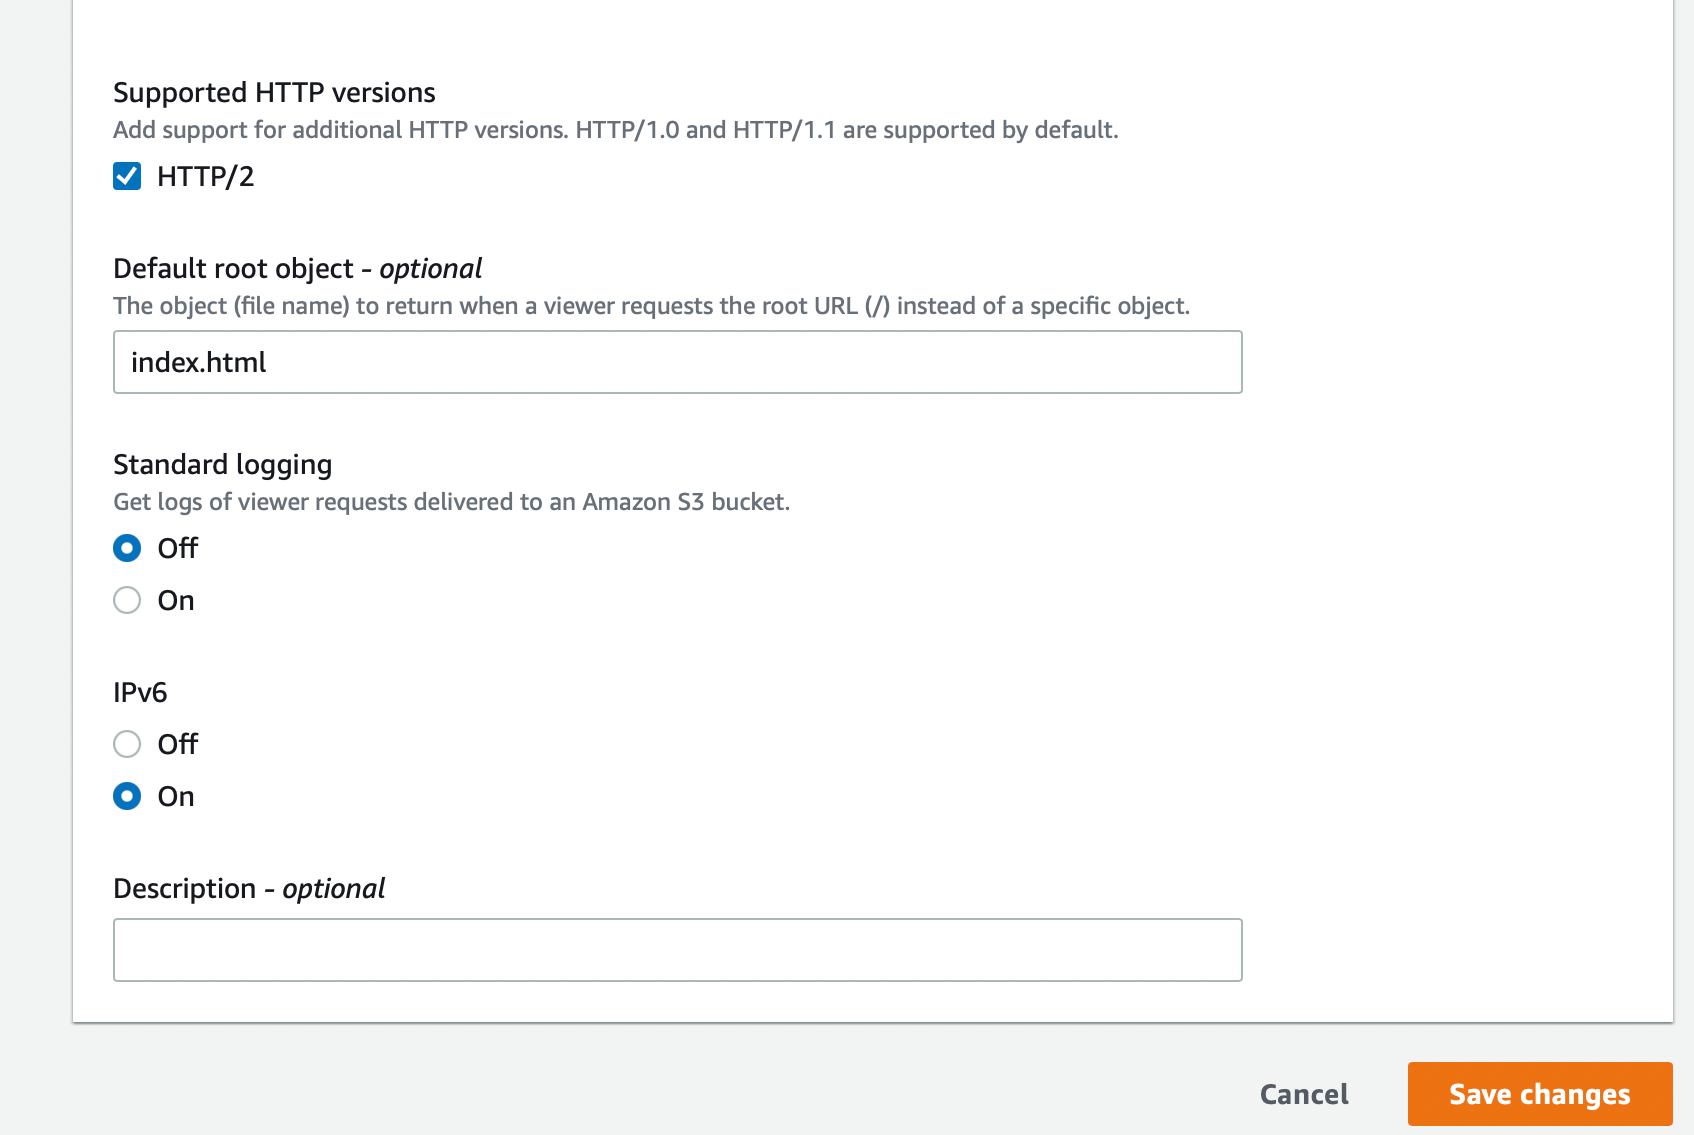This screenshot has width=1694, height=1135.
Task: Click the Off label text for Standard logging
Action: pos(178,548)
